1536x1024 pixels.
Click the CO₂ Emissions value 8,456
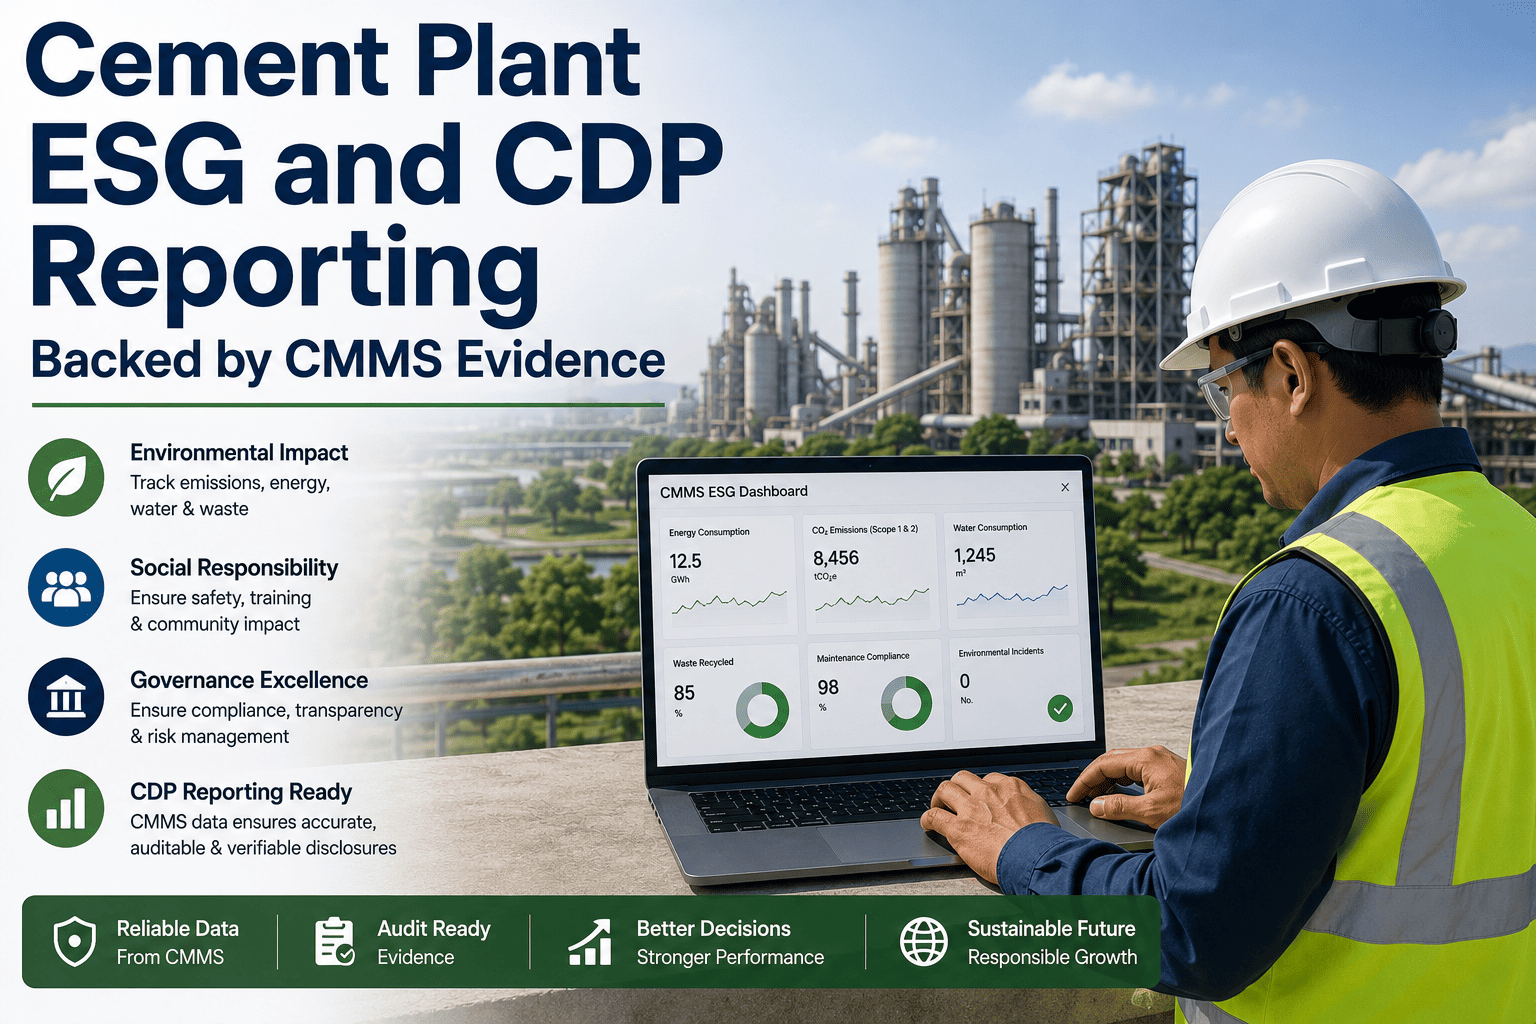[836, 558]
